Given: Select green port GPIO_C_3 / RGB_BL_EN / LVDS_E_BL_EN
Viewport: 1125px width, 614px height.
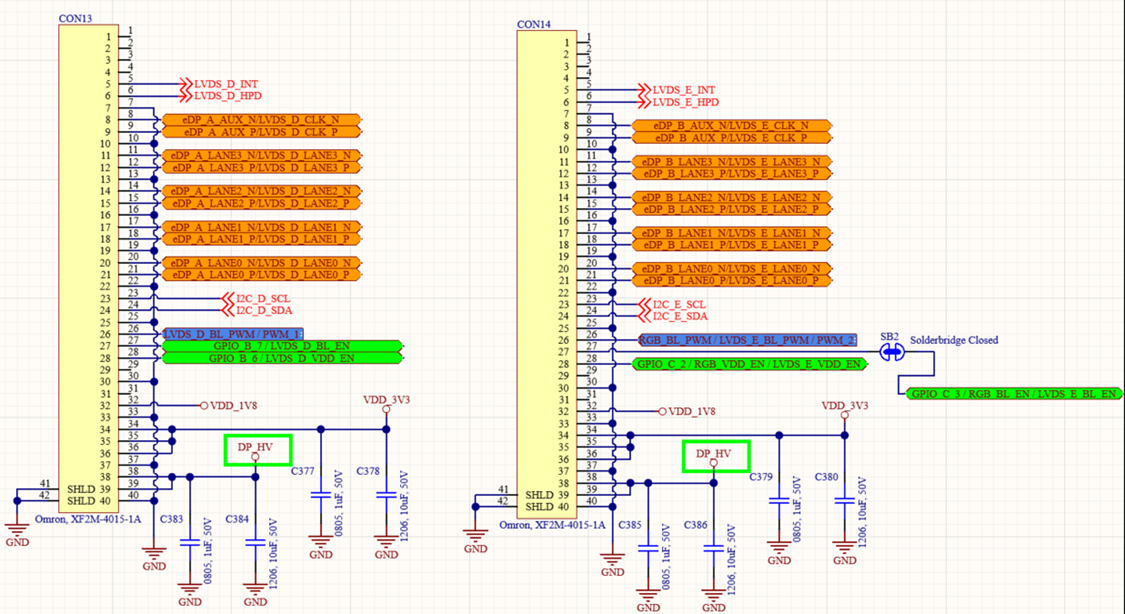Looking at the screenshot, I should click(x=1014, y=394).
